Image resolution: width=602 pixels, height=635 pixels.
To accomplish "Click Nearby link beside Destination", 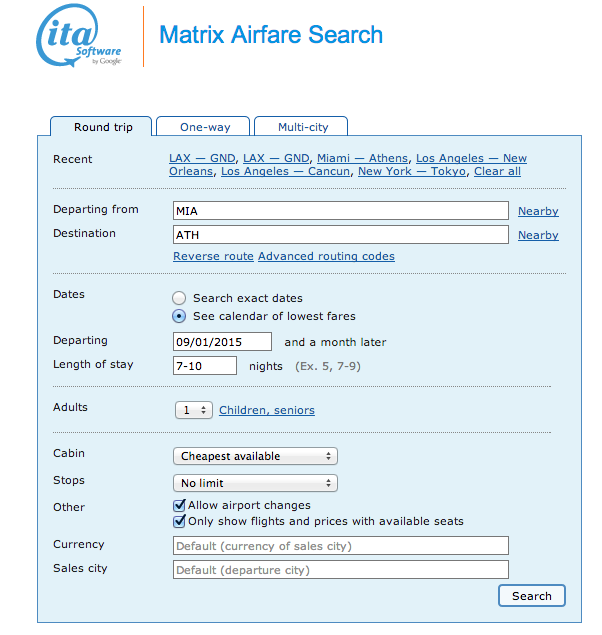I will pos(538,235).
